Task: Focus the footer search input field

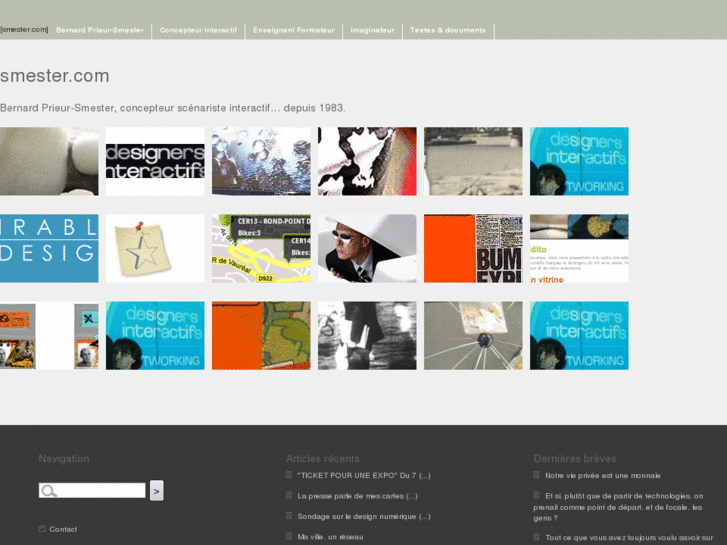Action: pyautogui.click(x=92, y=490)
